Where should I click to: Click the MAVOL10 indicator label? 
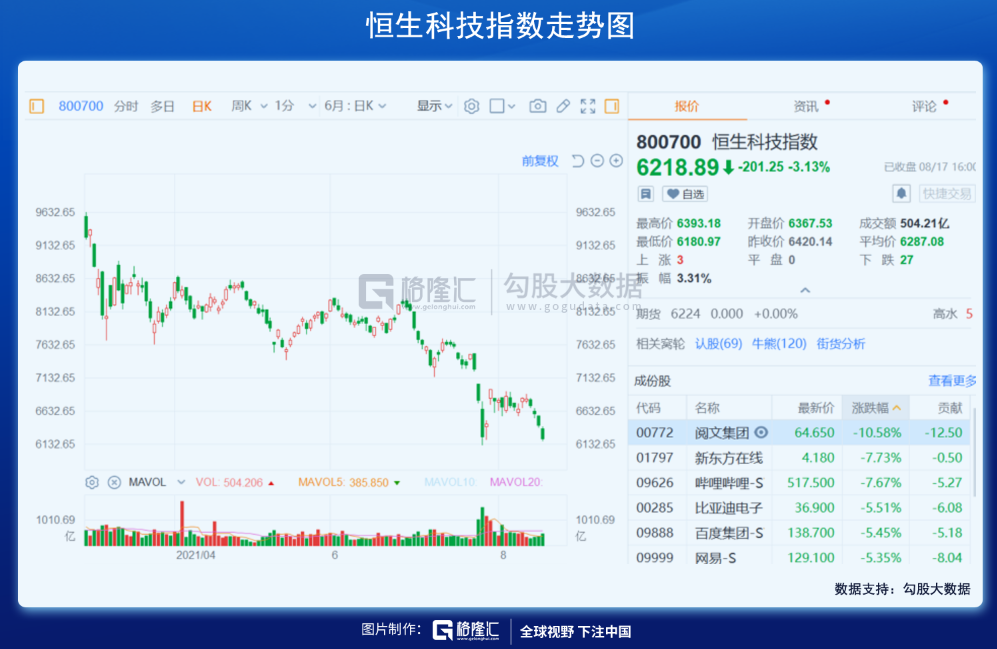point(450,482)
